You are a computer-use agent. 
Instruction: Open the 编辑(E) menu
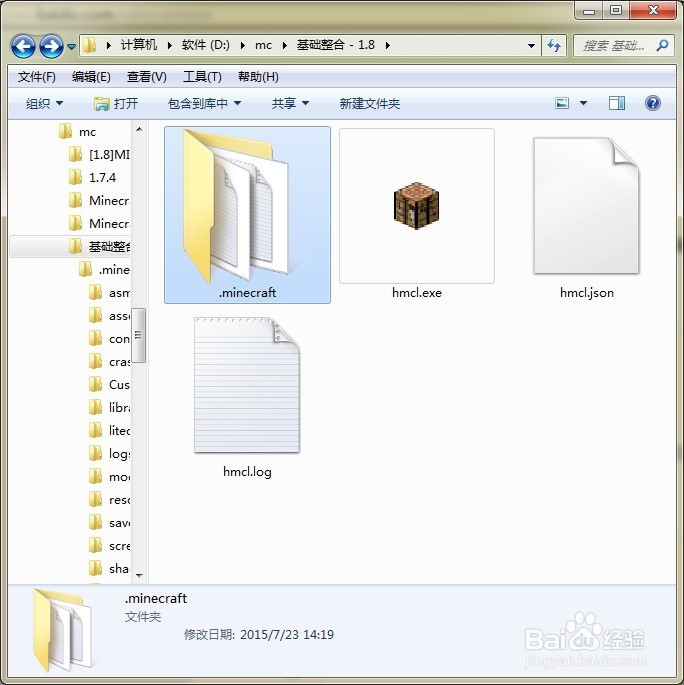tap(91, 77)
